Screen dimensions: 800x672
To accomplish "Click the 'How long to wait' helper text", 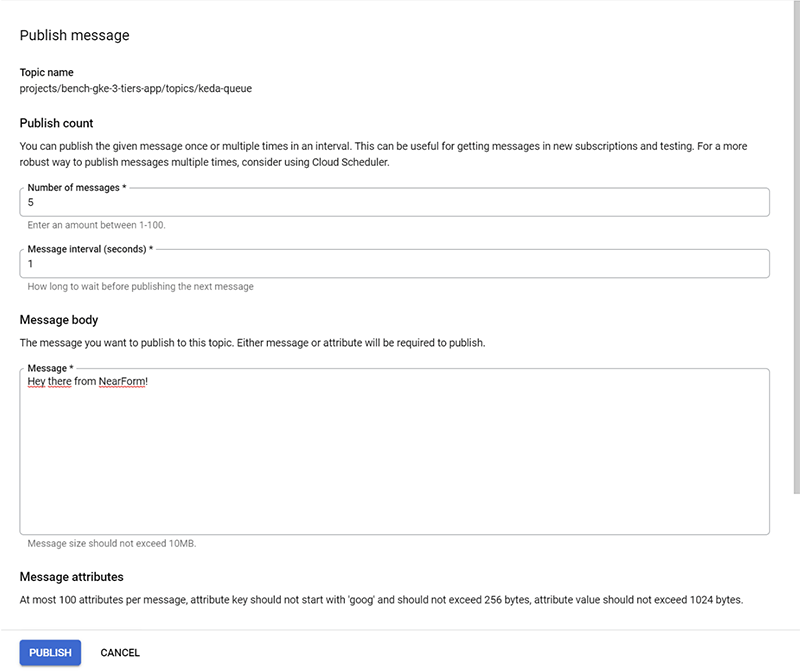I will pyautogui.click(x=140, y=286).
